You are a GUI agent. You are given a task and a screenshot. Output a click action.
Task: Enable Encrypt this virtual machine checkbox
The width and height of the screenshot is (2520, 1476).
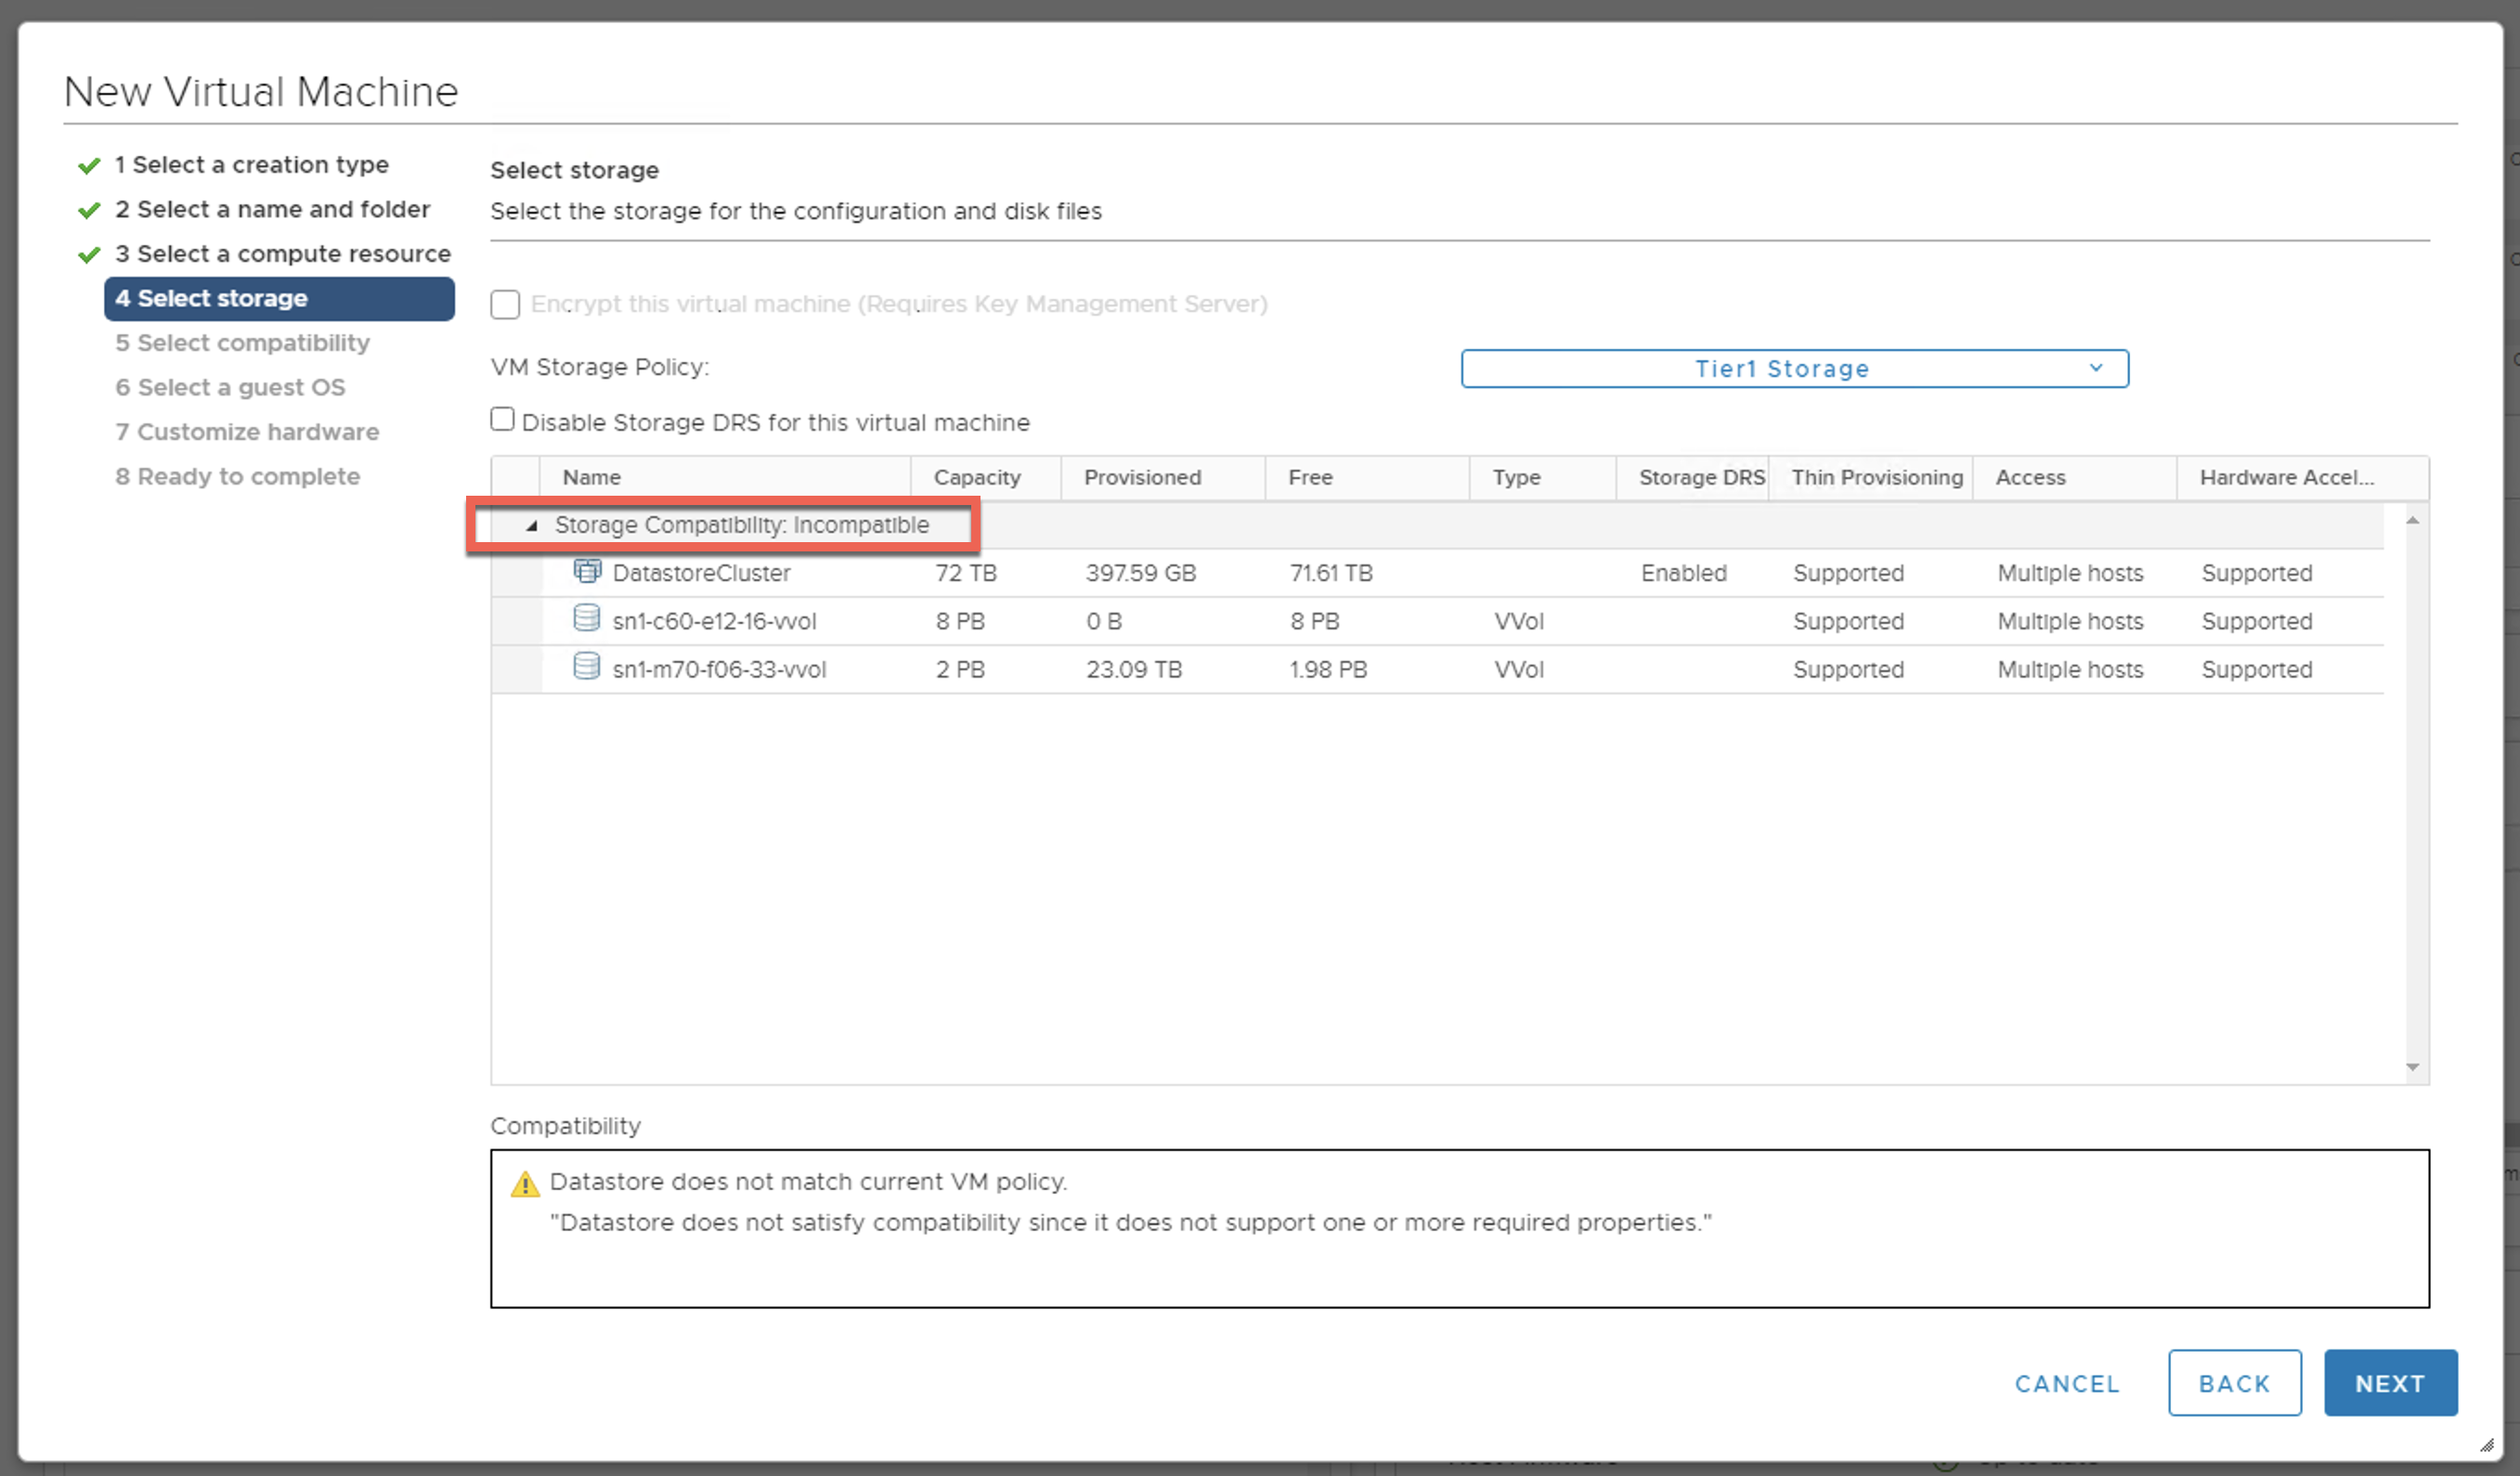(x=505, y=304)
